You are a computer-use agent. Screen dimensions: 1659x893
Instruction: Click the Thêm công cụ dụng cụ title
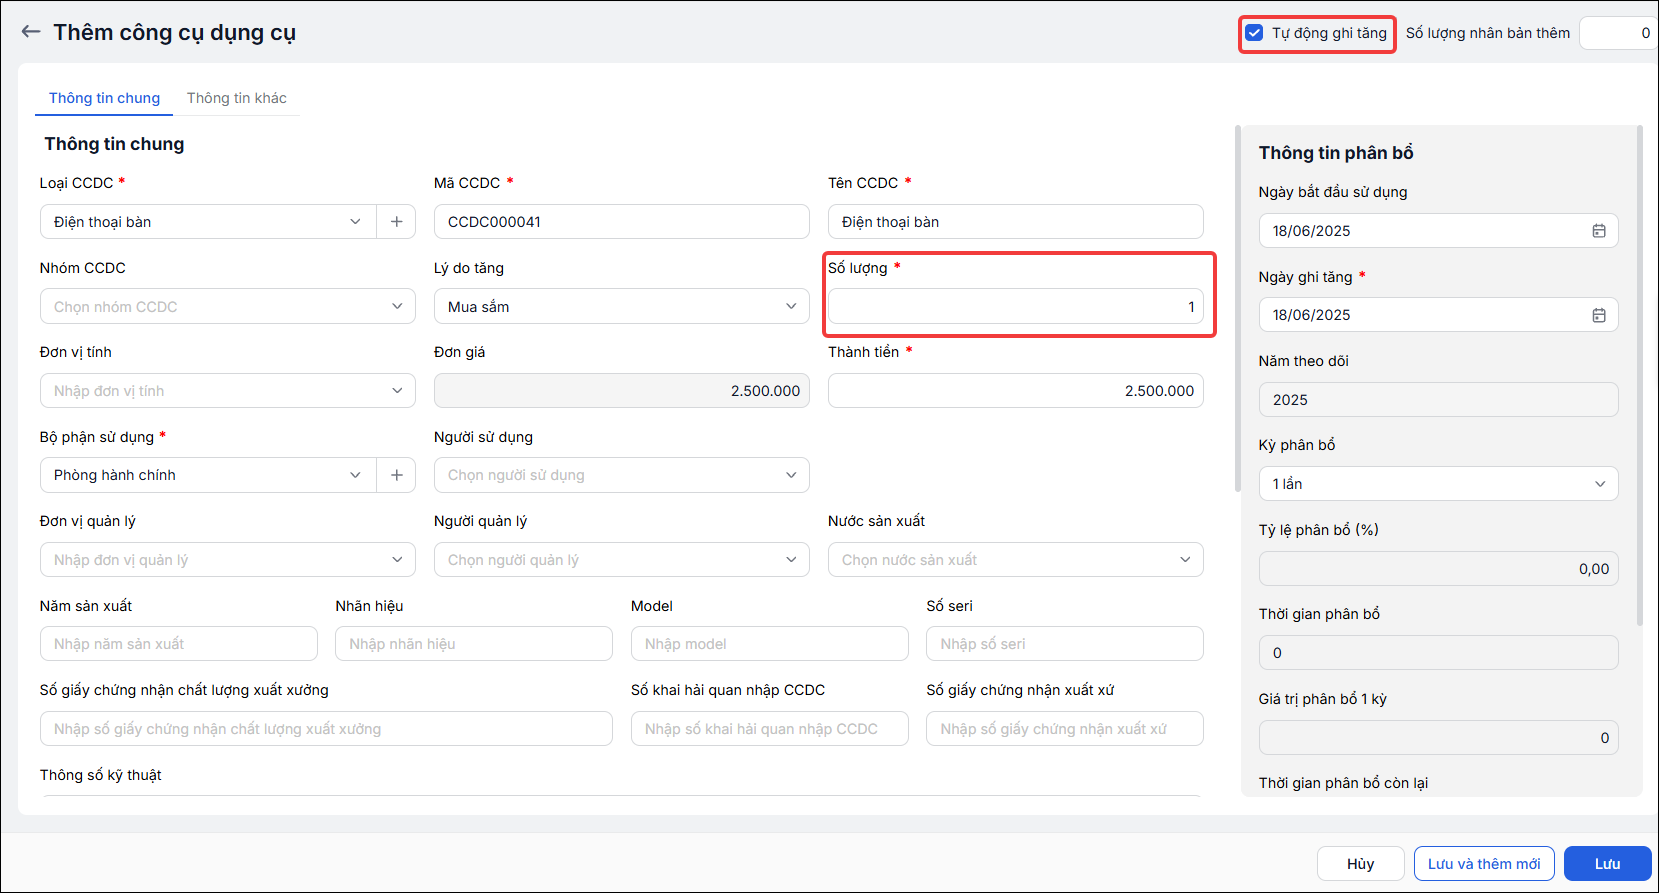(x=175, y=33)
